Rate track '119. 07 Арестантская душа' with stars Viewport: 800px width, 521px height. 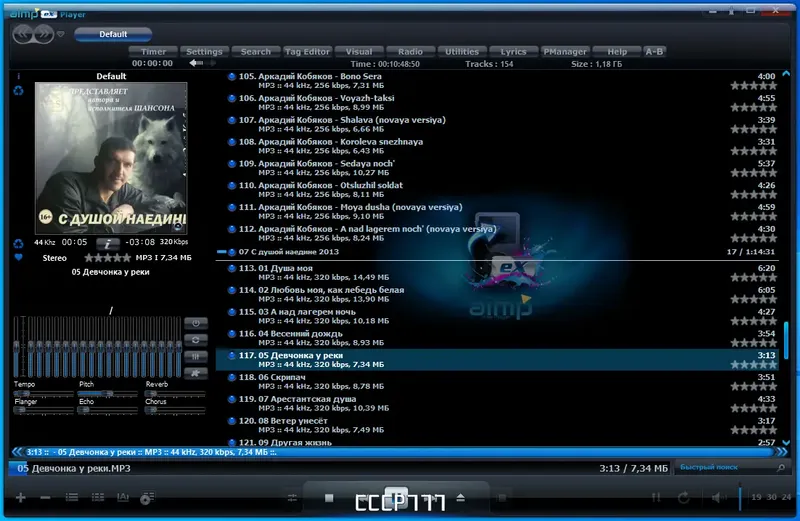coord(754,408)
